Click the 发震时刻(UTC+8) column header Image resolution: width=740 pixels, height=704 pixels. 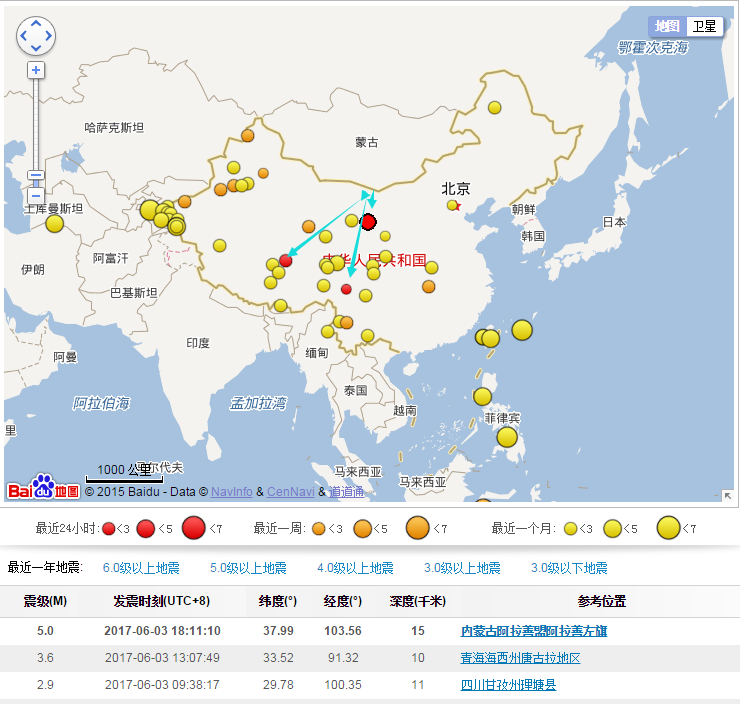(x=161, y=601)
